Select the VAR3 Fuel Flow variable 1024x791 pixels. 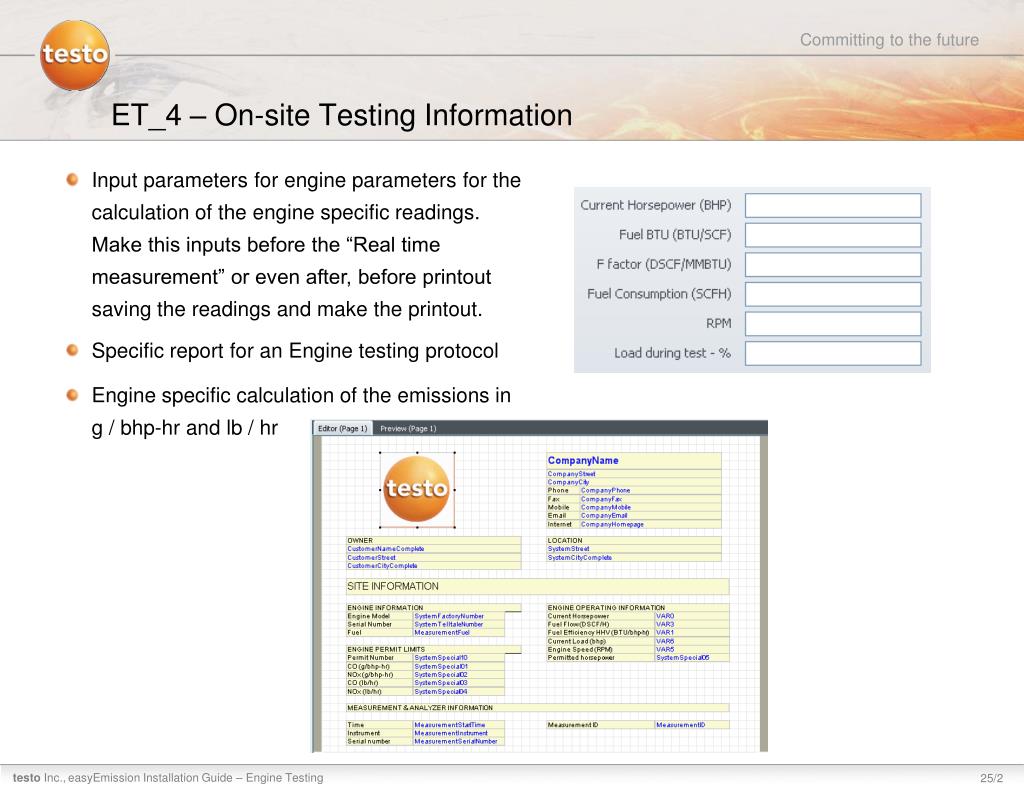[x=692, y=624]
